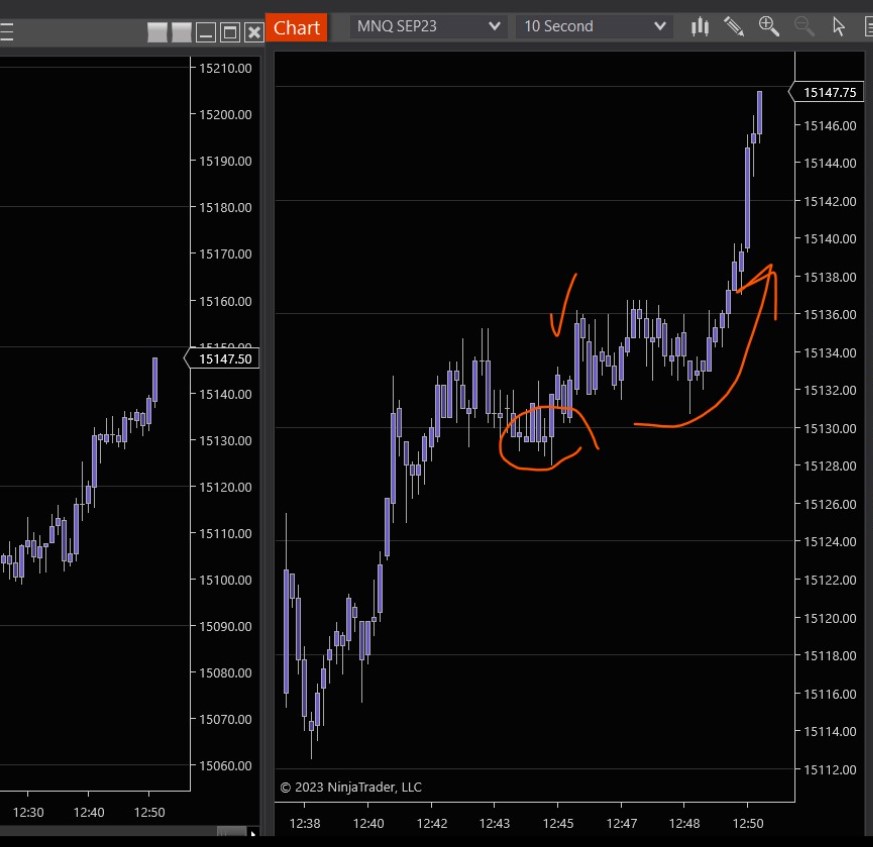Click the 15100.00 label on left chart axis
This screenshot has height=847, width=873.
tap(225, 580)
